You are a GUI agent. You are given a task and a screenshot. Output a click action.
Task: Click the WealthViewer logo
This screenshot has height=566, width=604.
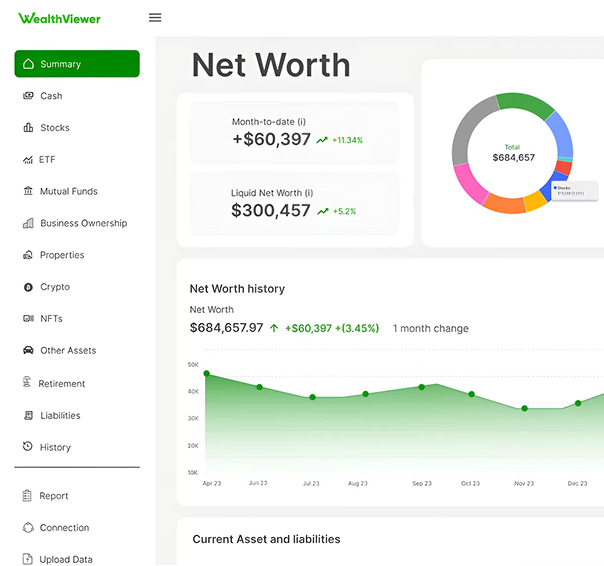[x=59, y=18]
